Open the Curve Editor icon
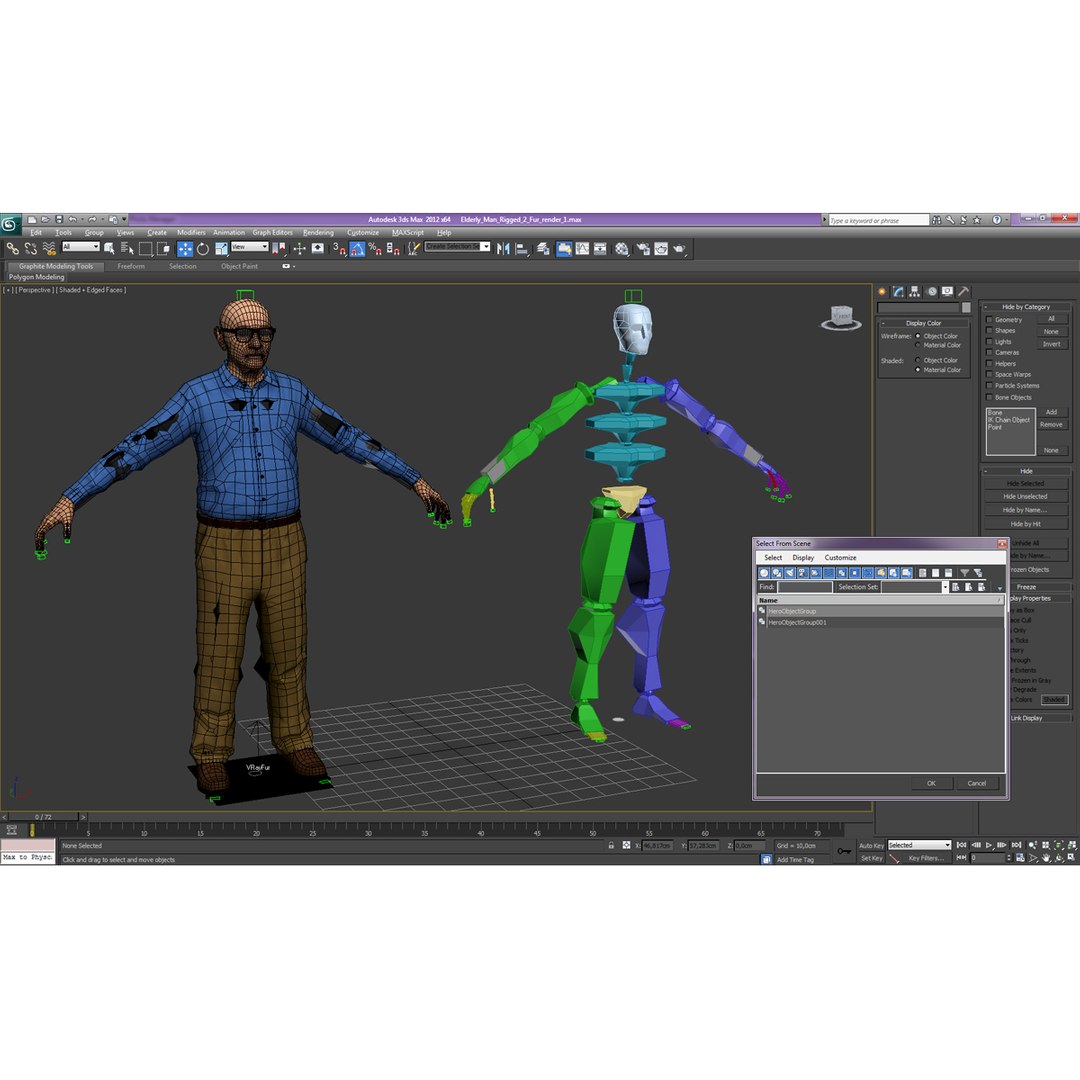The width and height of the screenshot is (1080, 1080). pos(583,249)
